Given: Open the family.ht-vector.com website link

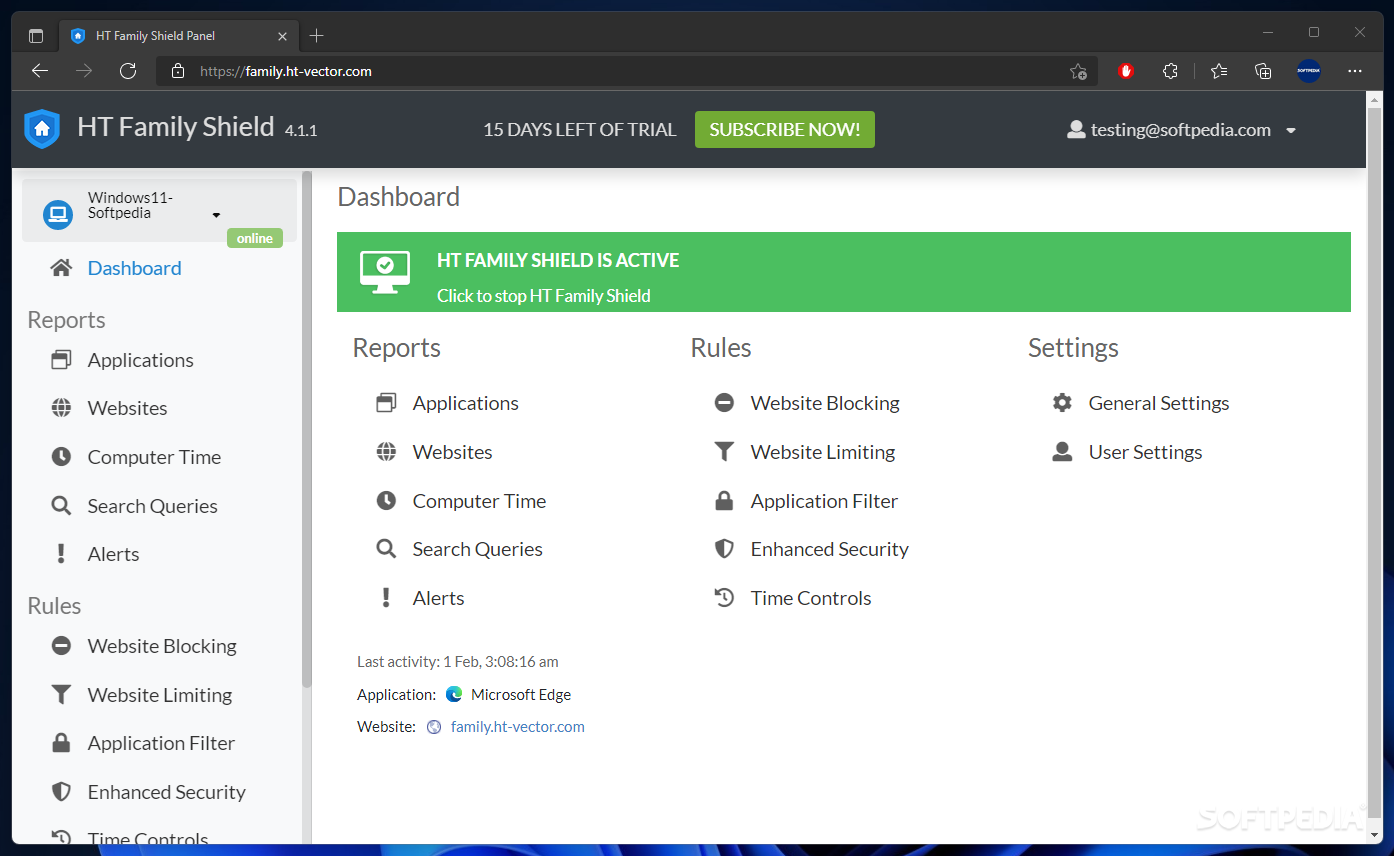Looking at the screenshot, I should click(x=517, y=727).
